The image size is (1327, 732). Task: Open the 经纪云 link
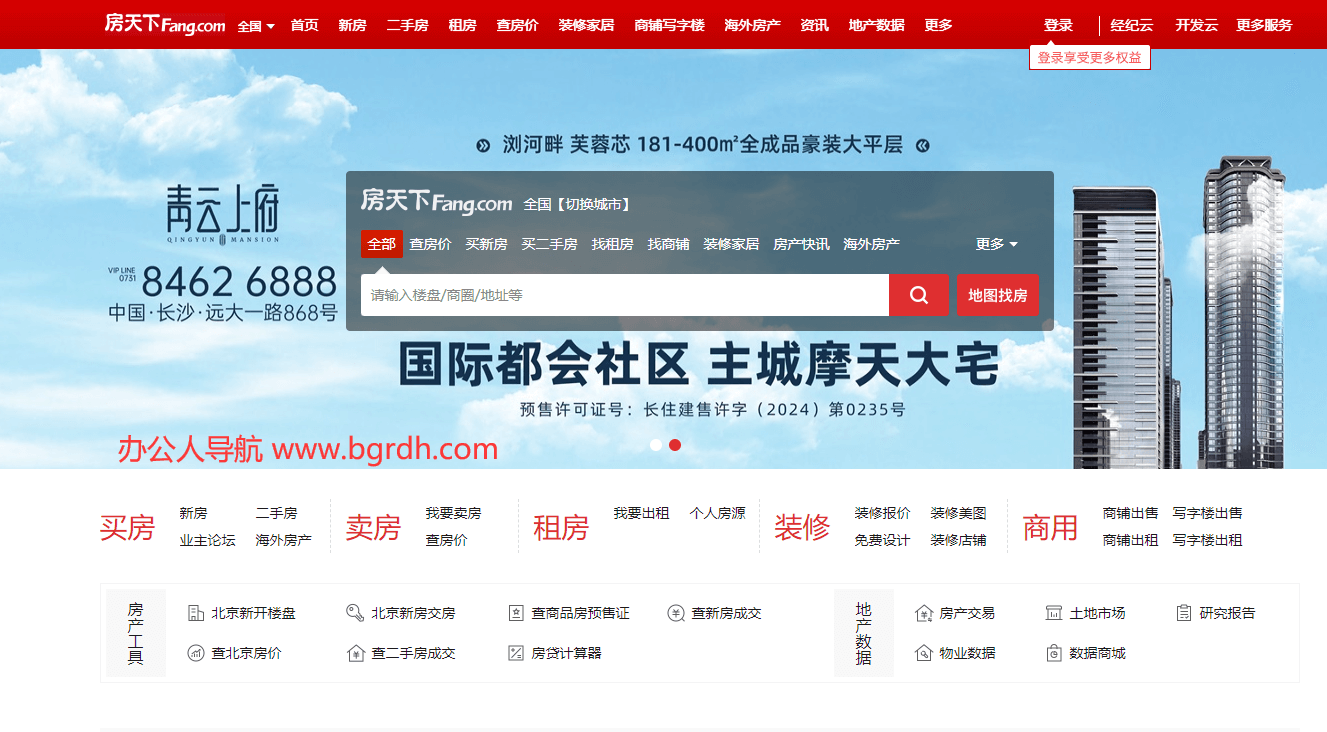tap(1131, 25)
